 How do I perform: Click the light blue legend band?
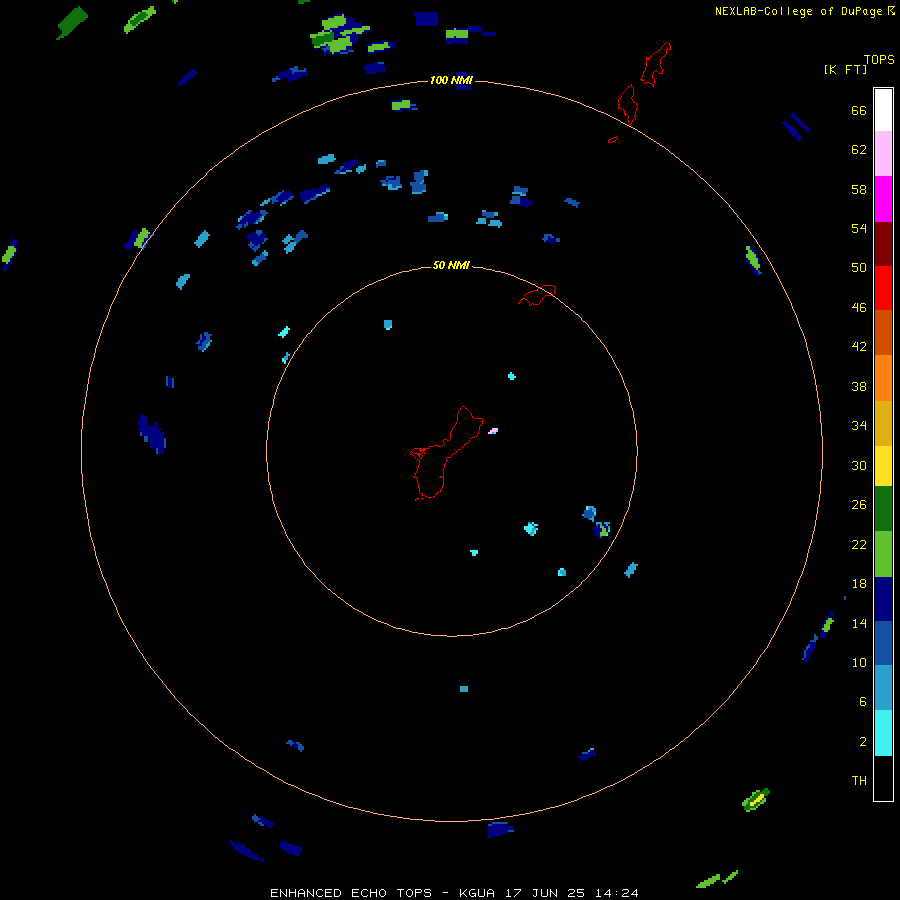click(x=883, y=688)
